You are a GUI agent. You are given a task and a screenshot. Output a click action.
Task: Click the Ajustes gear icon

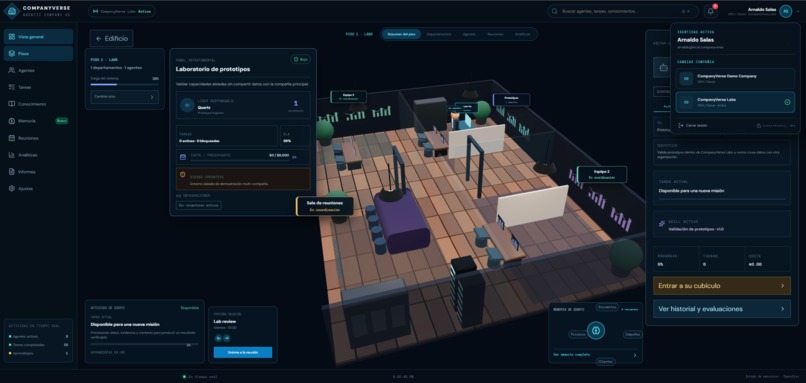[11, 189]
